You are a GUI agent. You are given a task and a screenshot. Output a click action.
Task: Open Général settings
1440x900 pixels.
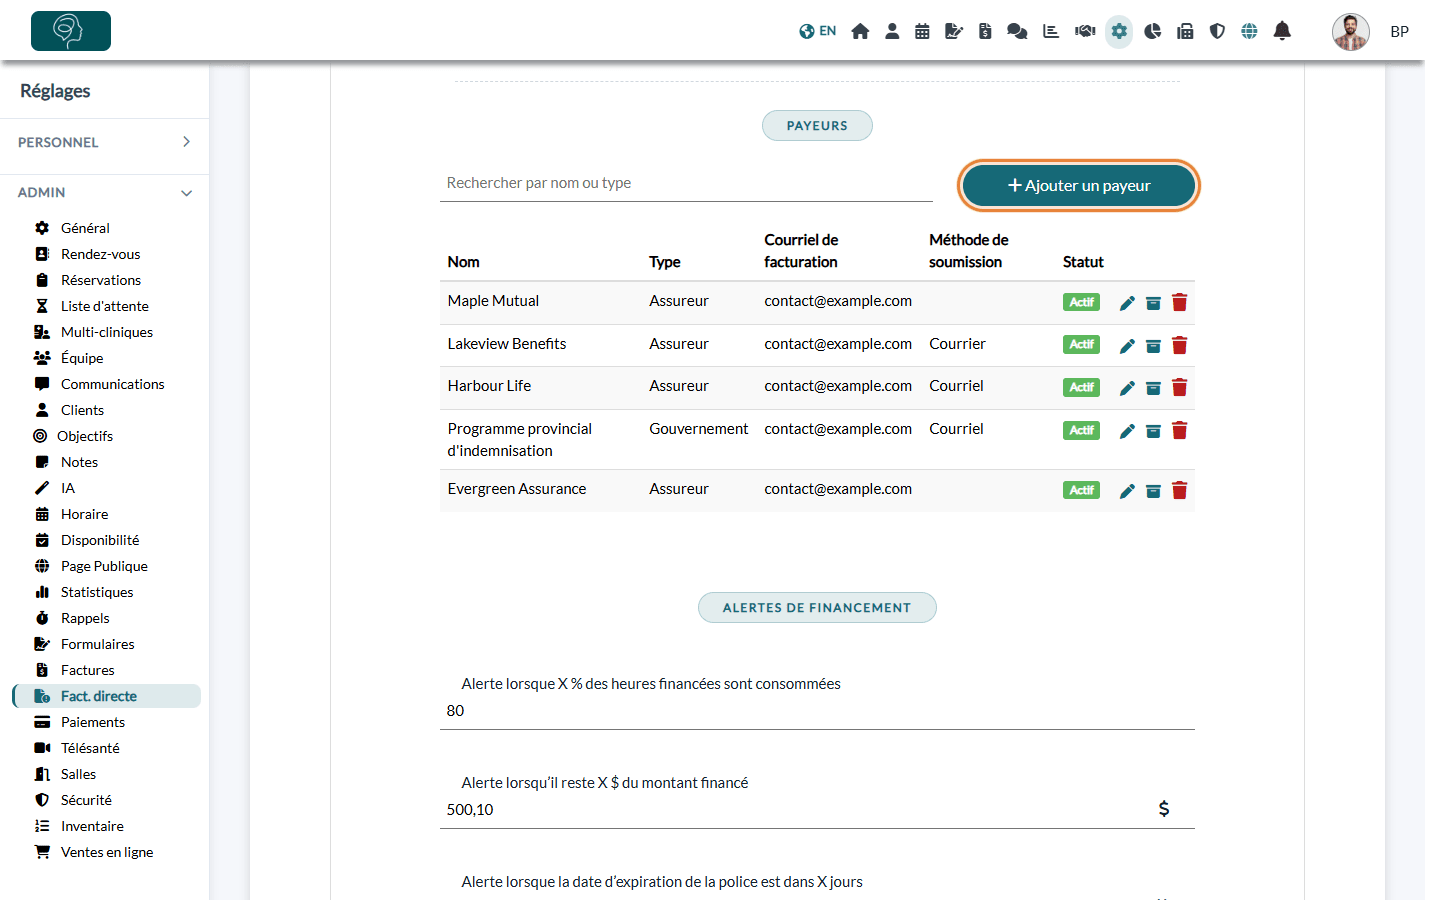coord(85,228)
